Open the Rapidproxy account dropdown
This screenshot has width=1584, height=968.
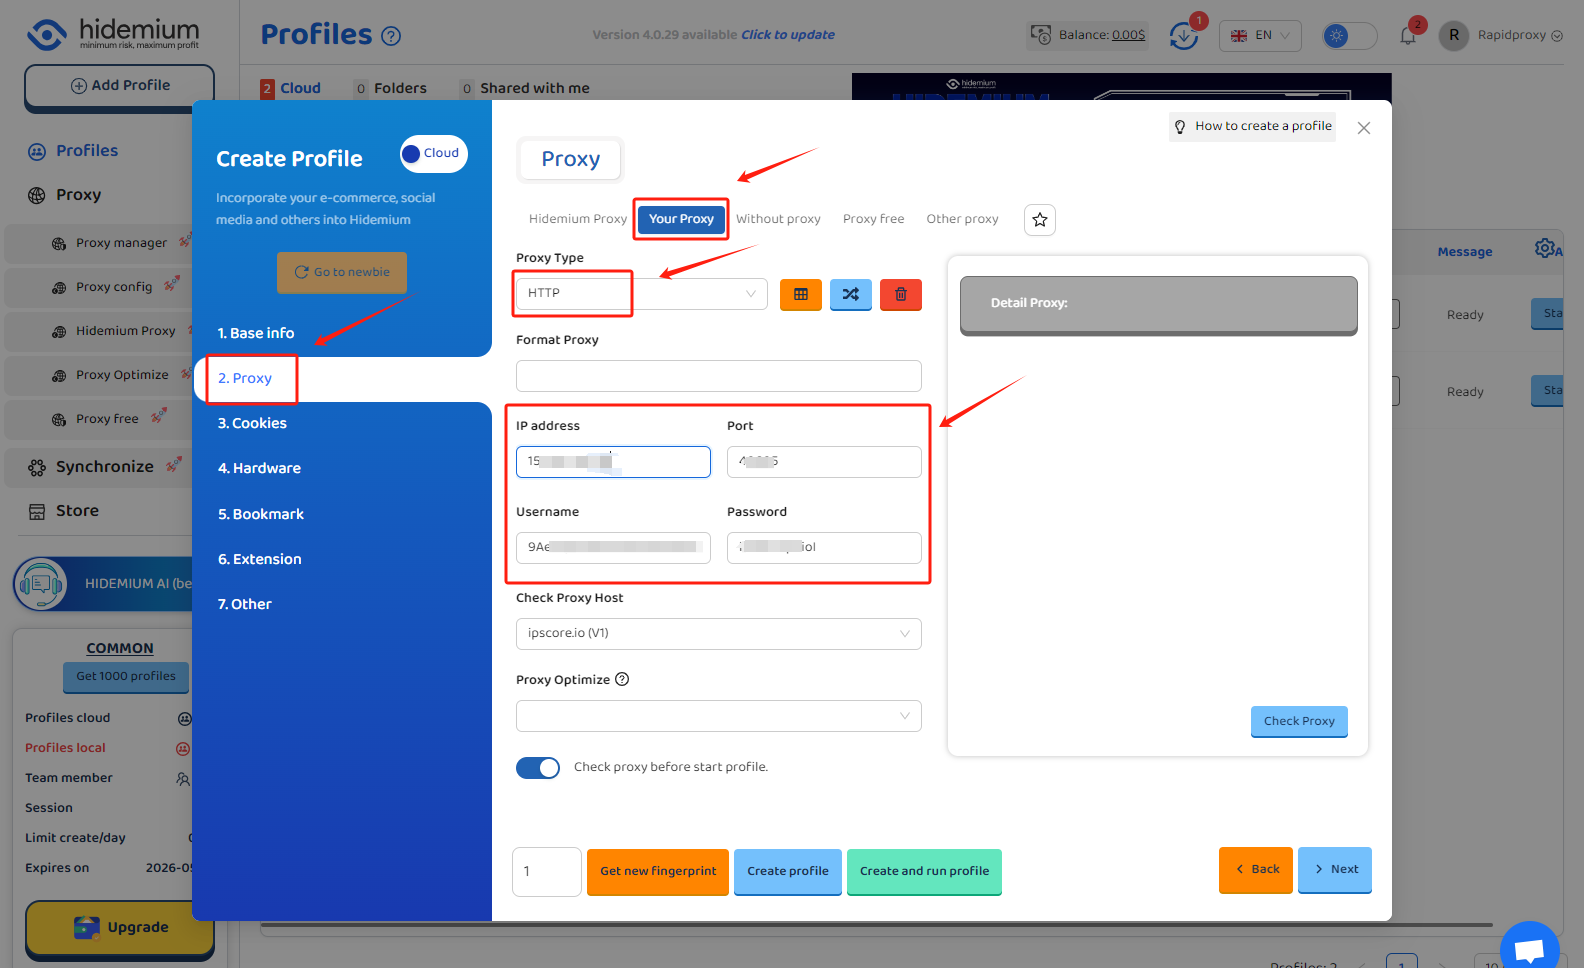click(x=1557, y=36)
